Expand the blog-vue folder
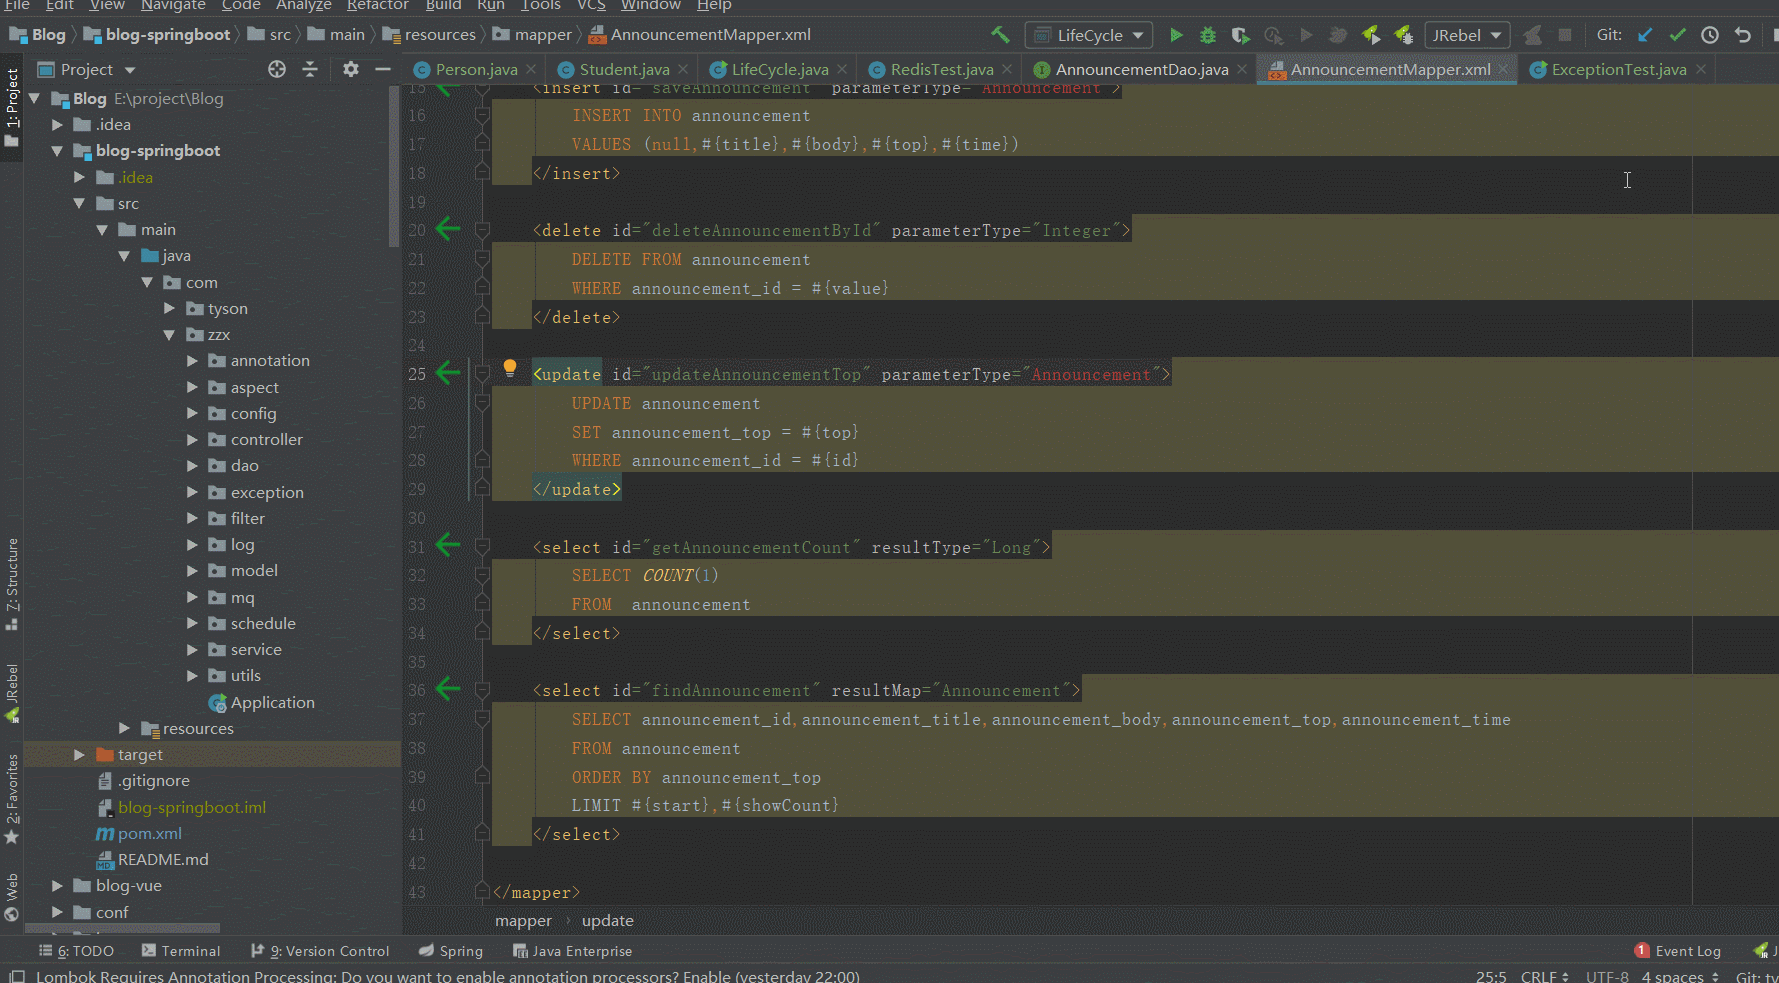This screenshot has width=1779, height=983. click(x=57, y=885)
